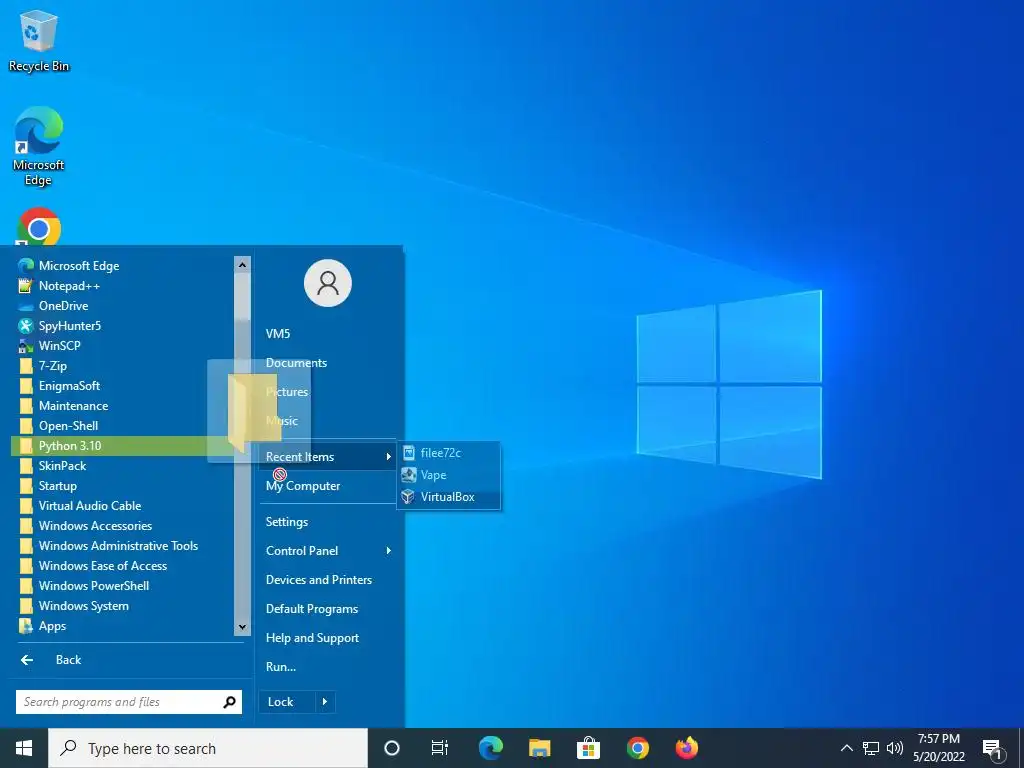Open Firefox from the taskbar
The height and width of the screenshot is (768, 1024).
687,748
